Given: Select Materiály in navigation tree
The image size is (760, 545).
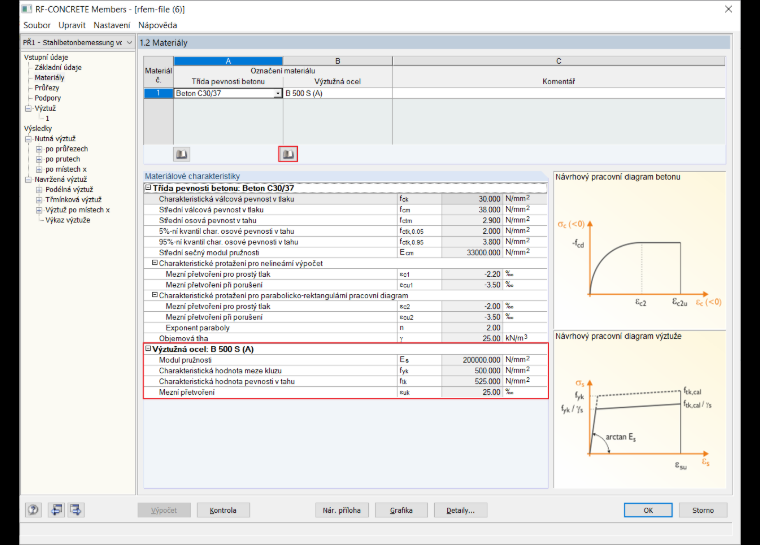Looking at the screenshot, I should click(49, 78).
